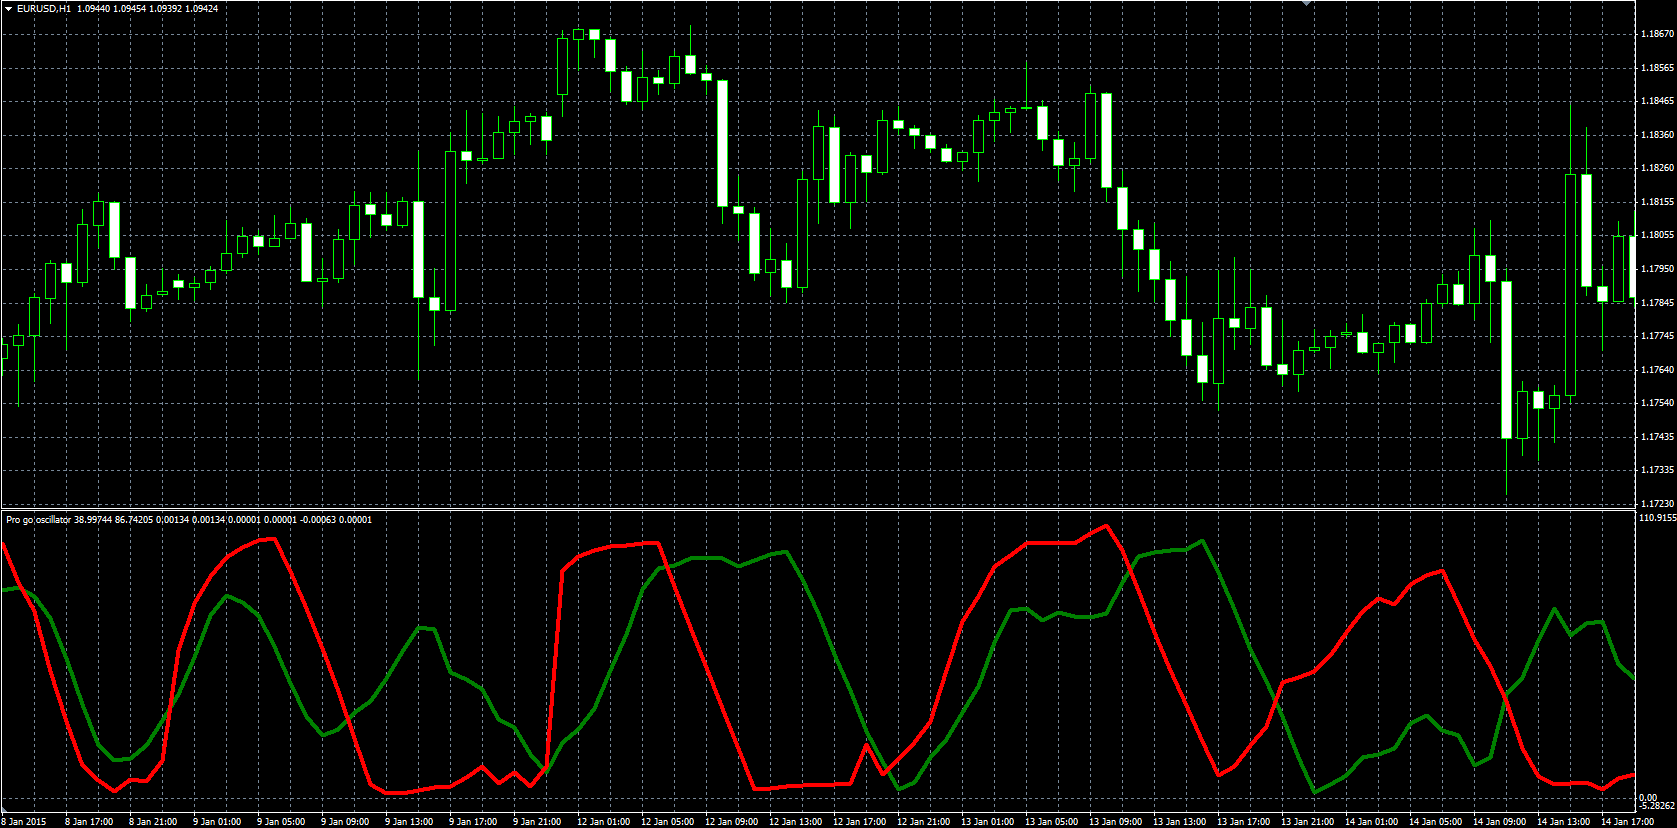Click the 14 Jan 09:00 time label
Viewport: 1677px width, 828px height.
point(1500,822)
